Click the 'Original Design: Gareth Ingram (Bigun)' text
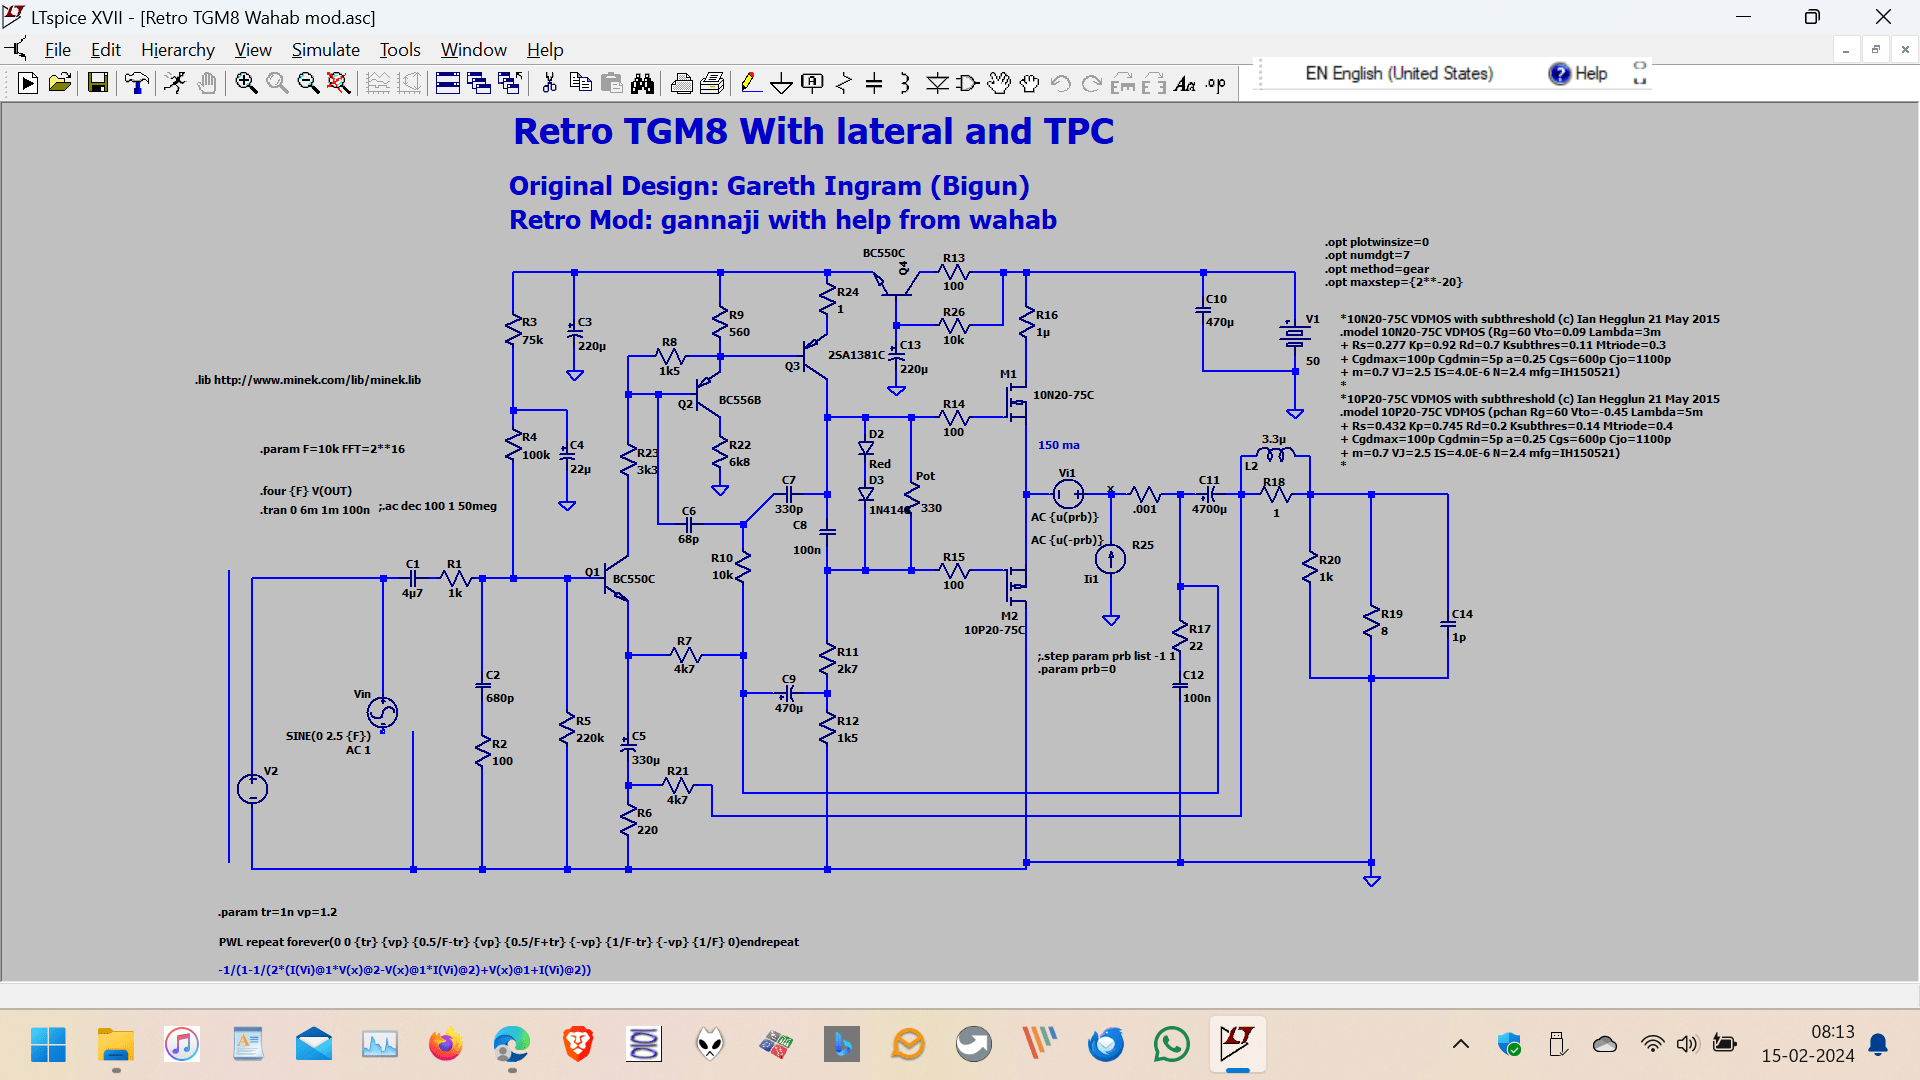 (769, 186)
